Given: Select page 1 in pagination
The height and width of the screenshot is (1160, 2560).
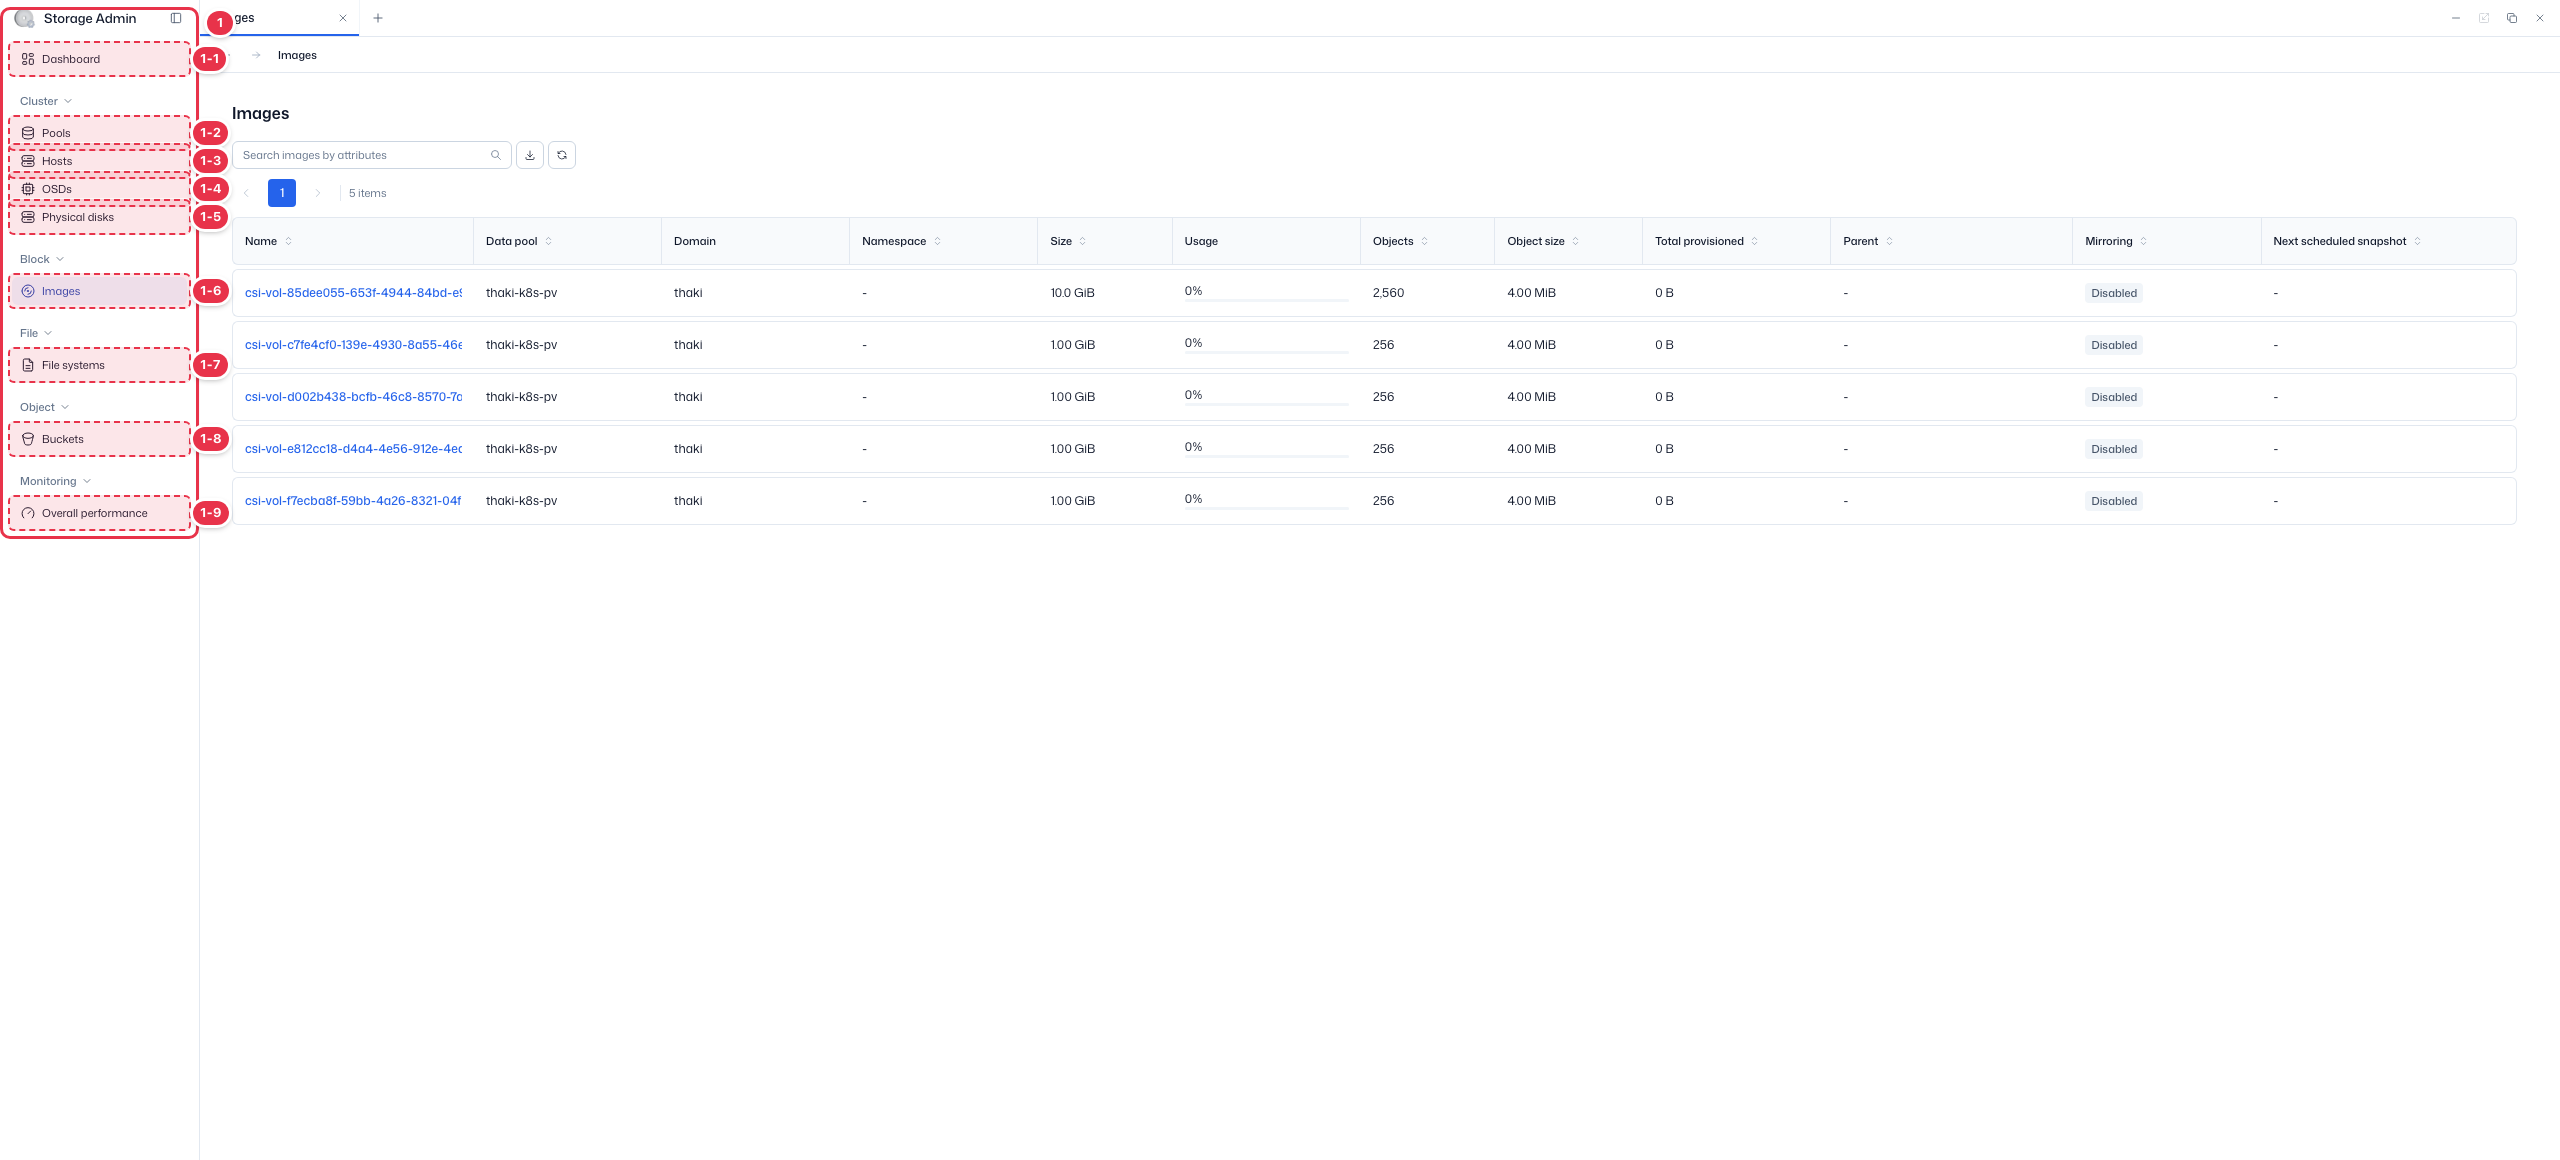Looking at the screenshot, I should tap(282, 193).
